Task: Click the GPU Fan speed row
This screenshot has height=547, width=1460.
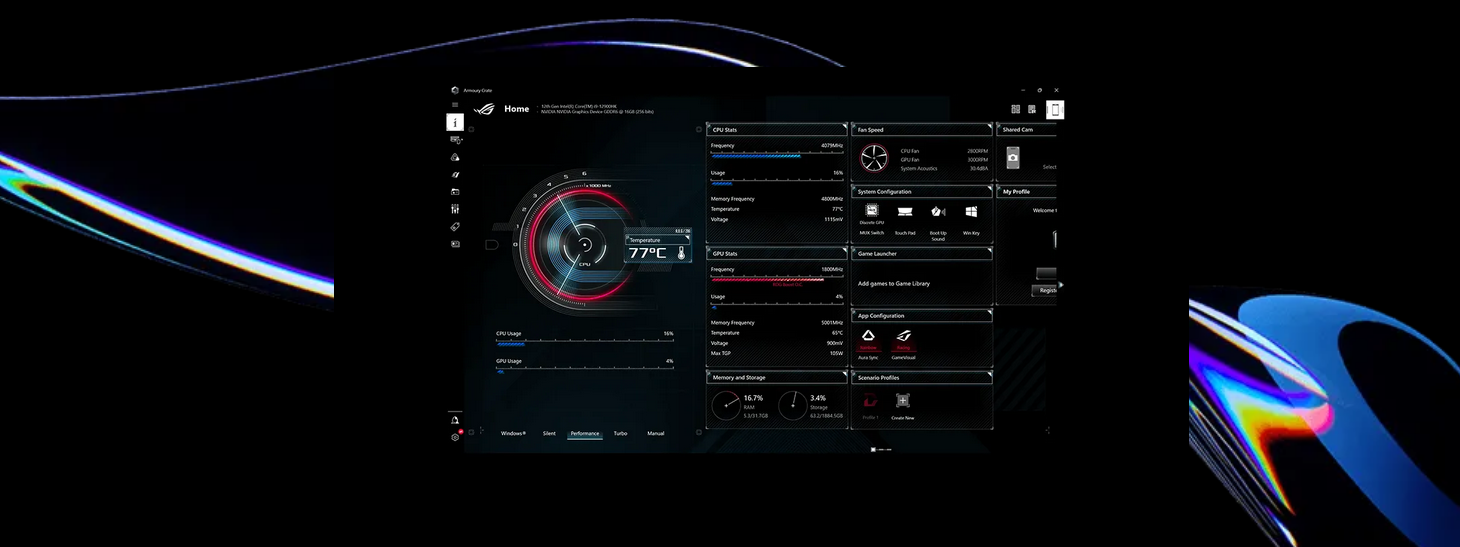Action: (x=944, y=160)
